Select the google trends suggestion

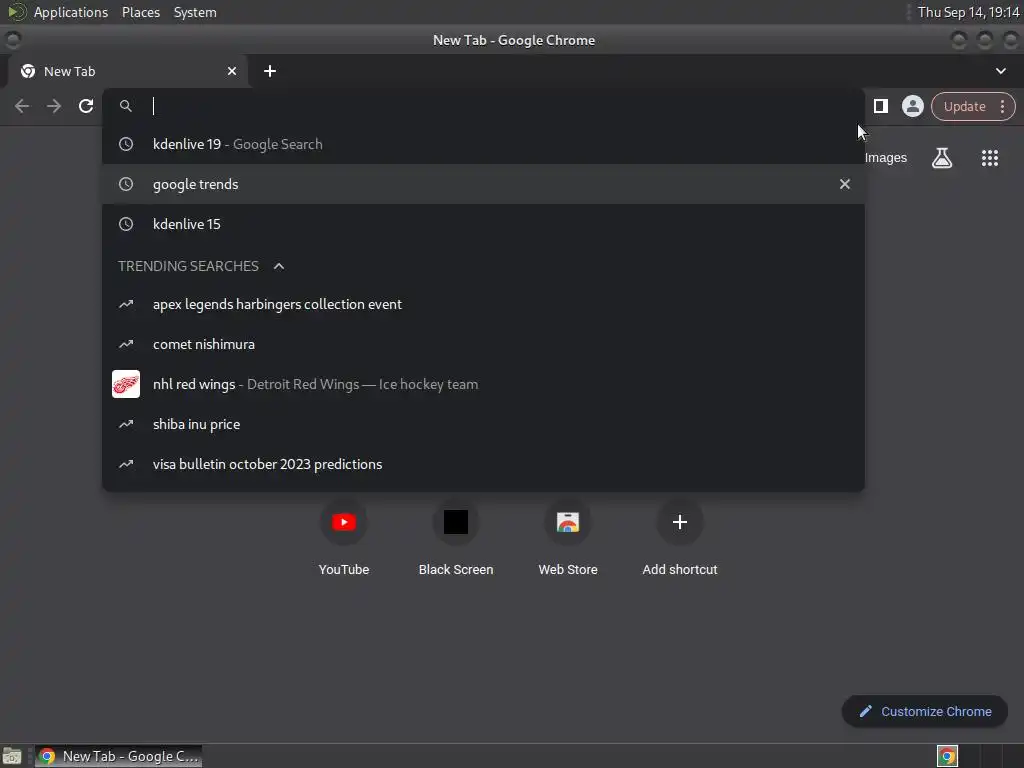point(483,184)
